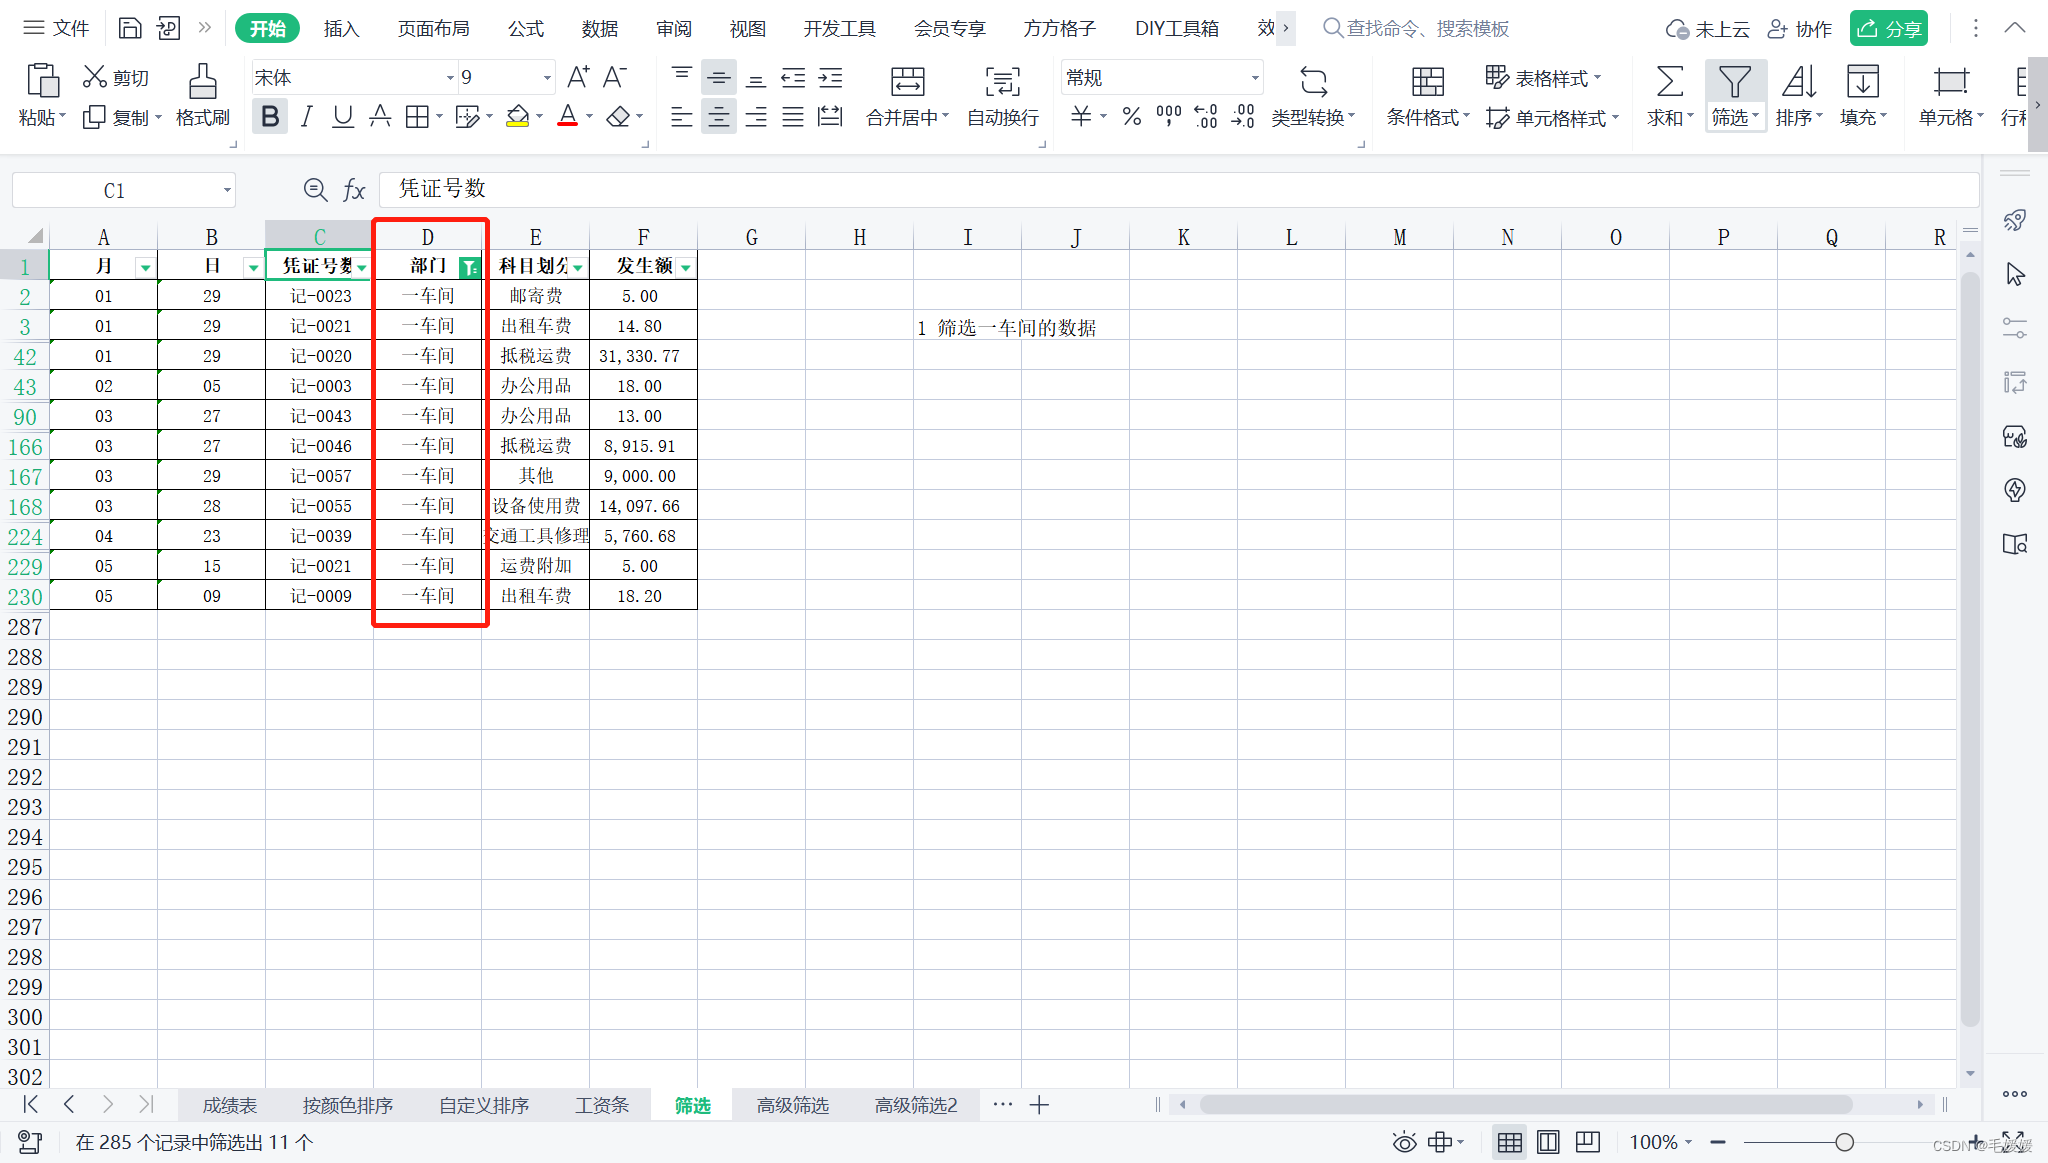The image size is (2048, 1163).
Task: Click the 协作 collaborate button
Action: (1800, 28)
